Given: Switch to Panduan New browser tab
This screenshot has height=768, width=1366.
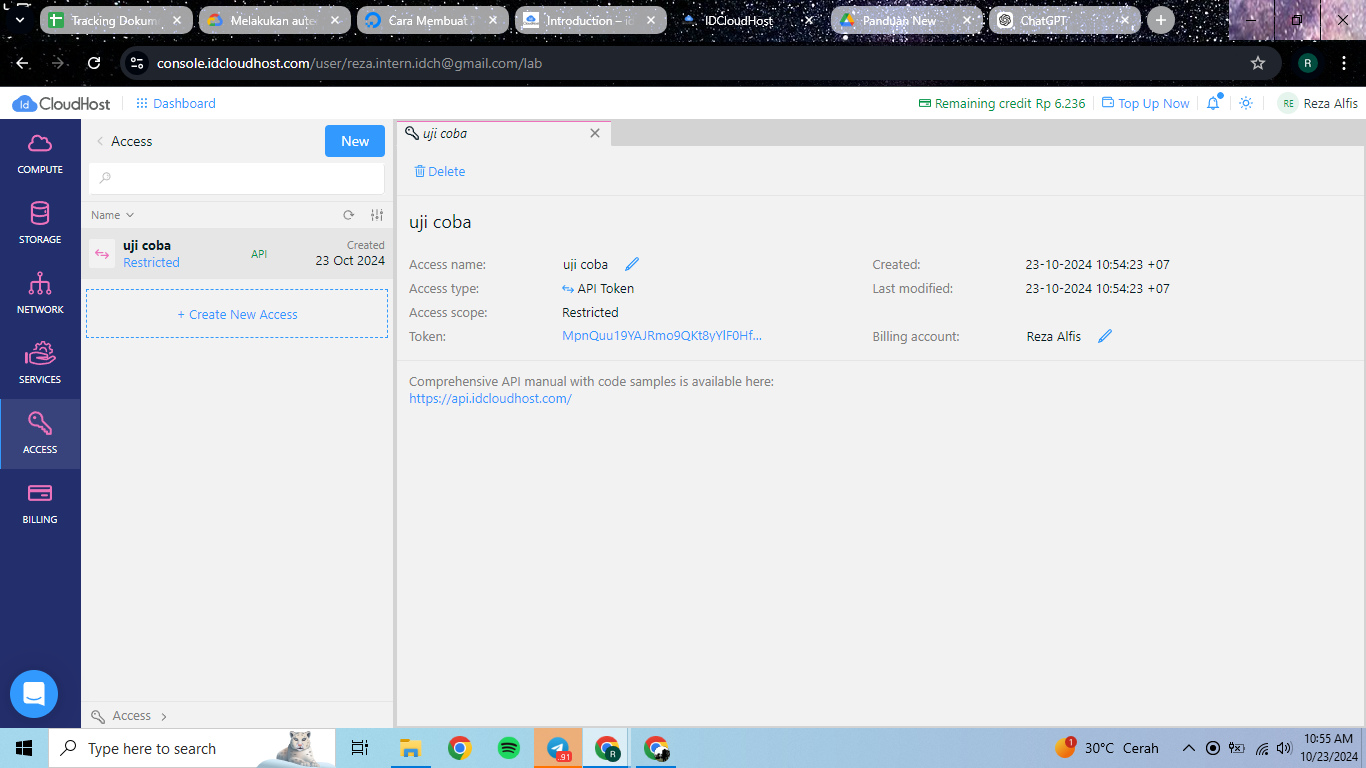Looking at the screenshot, I should (906, 20).
